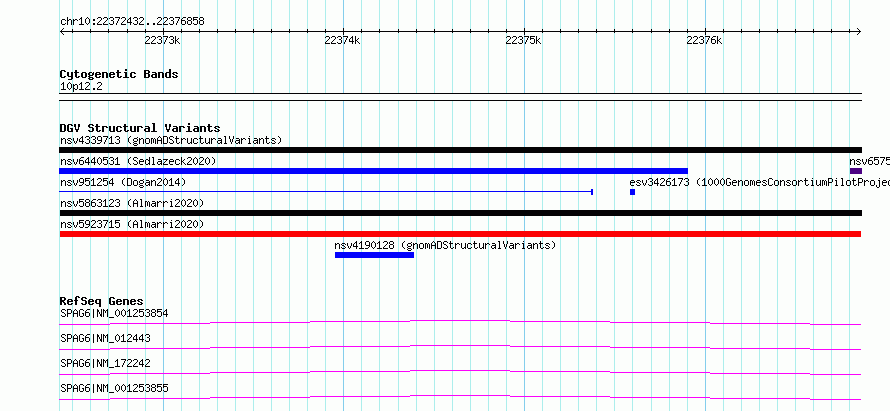Click the purple nsv6575 variant bar
This screenshot has height=411, width=890.
pyautogui.click(x=856, y=171)
